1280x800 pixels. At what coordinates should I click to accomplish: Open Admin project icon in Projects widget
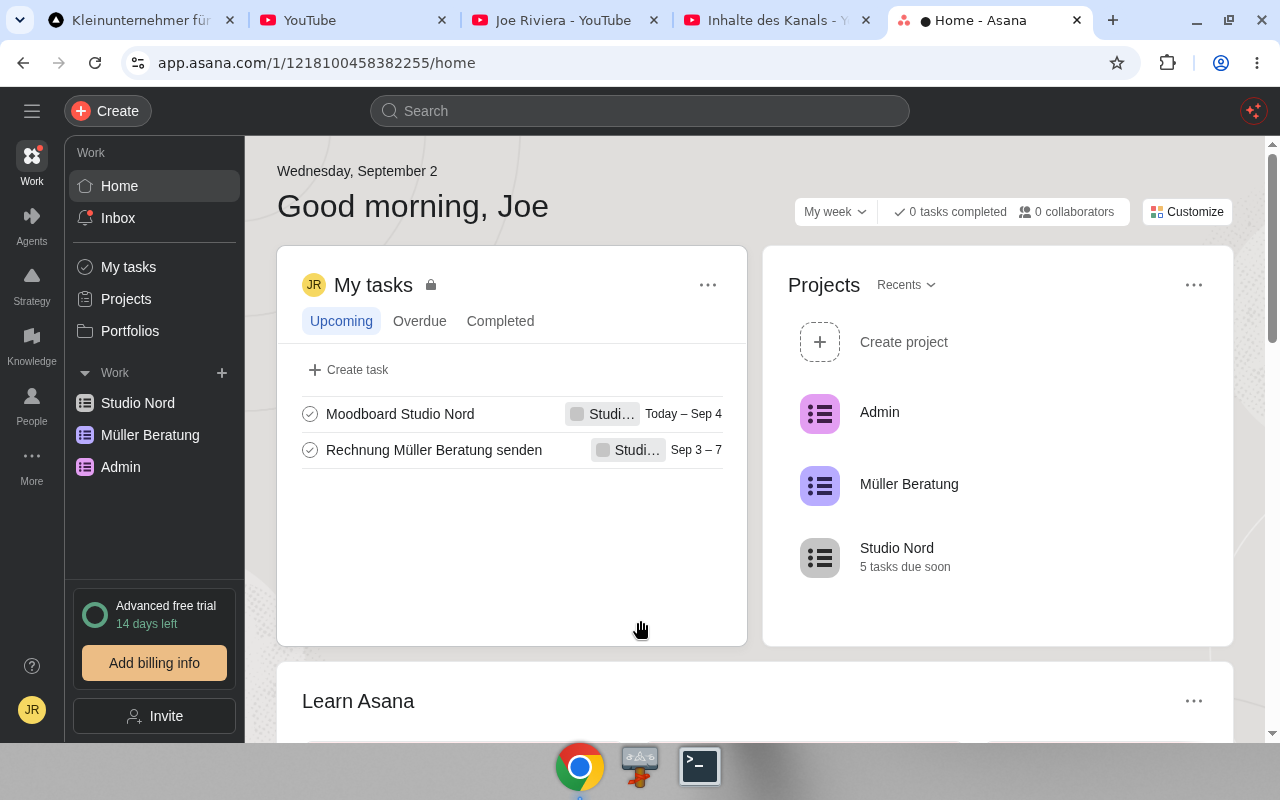820,414
